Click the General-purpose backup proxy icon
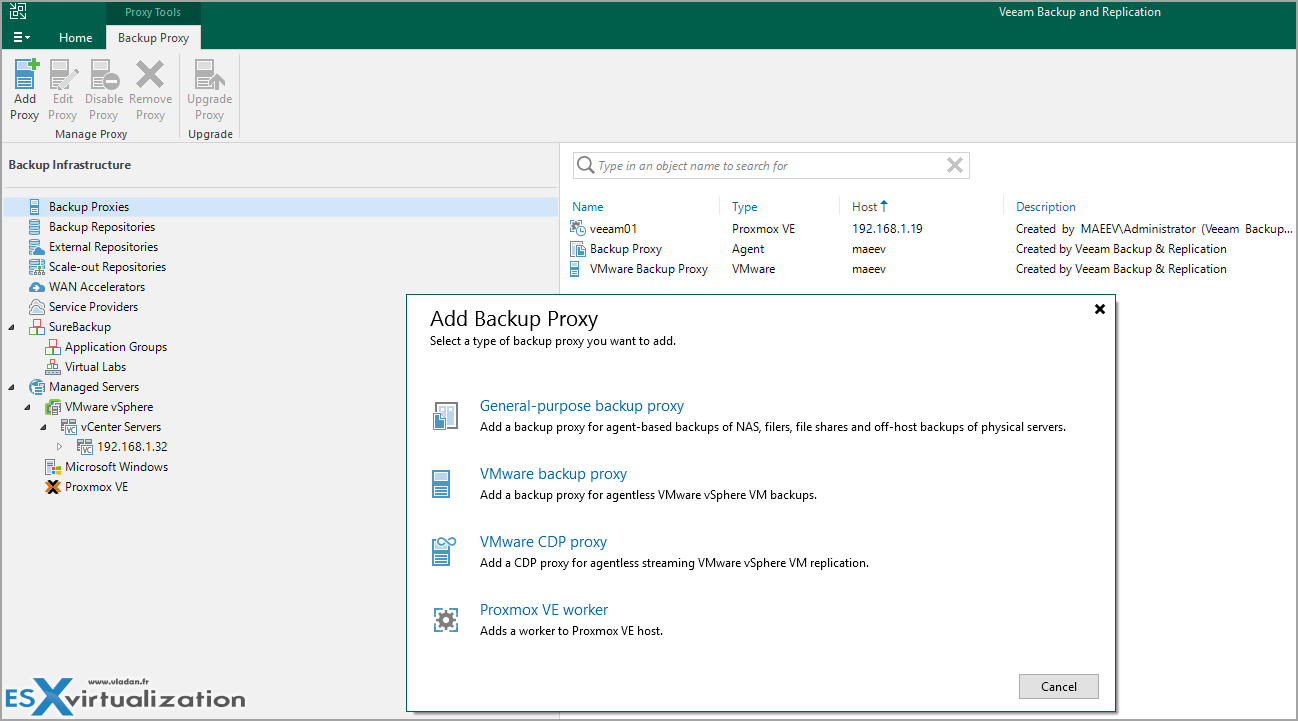 pyautogui.click(x=445, y=416)
